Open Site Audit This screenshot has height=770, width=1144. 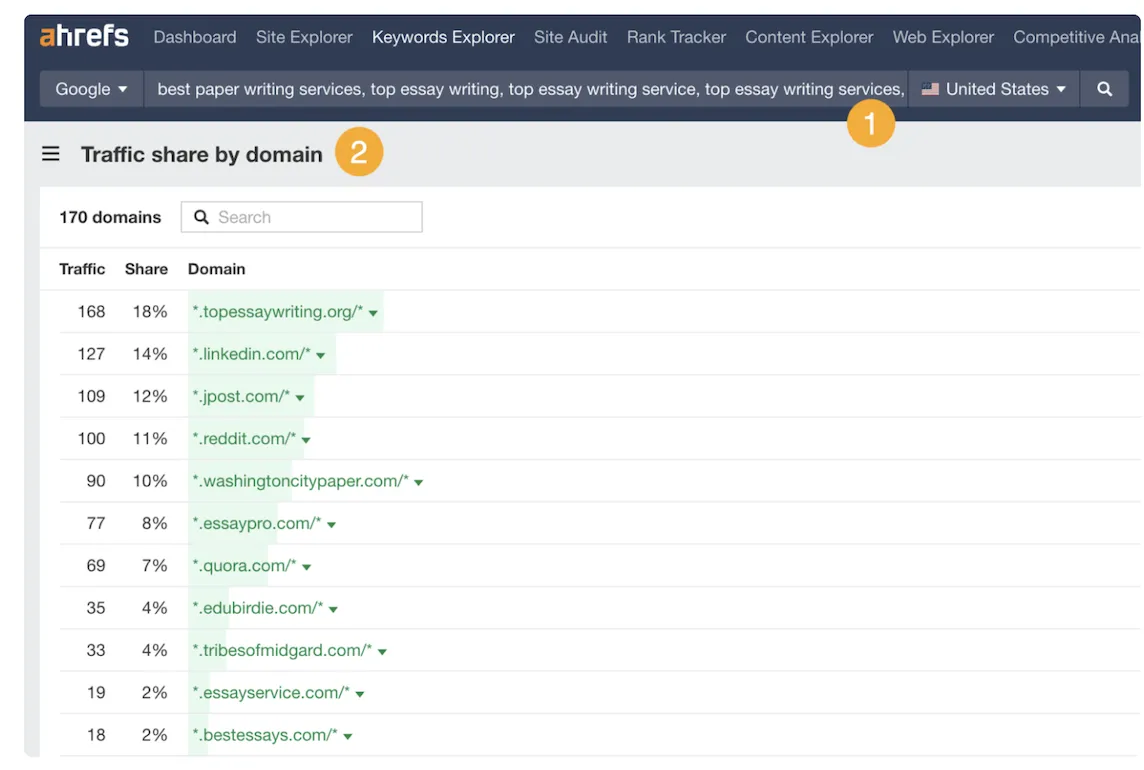point(571,36)
